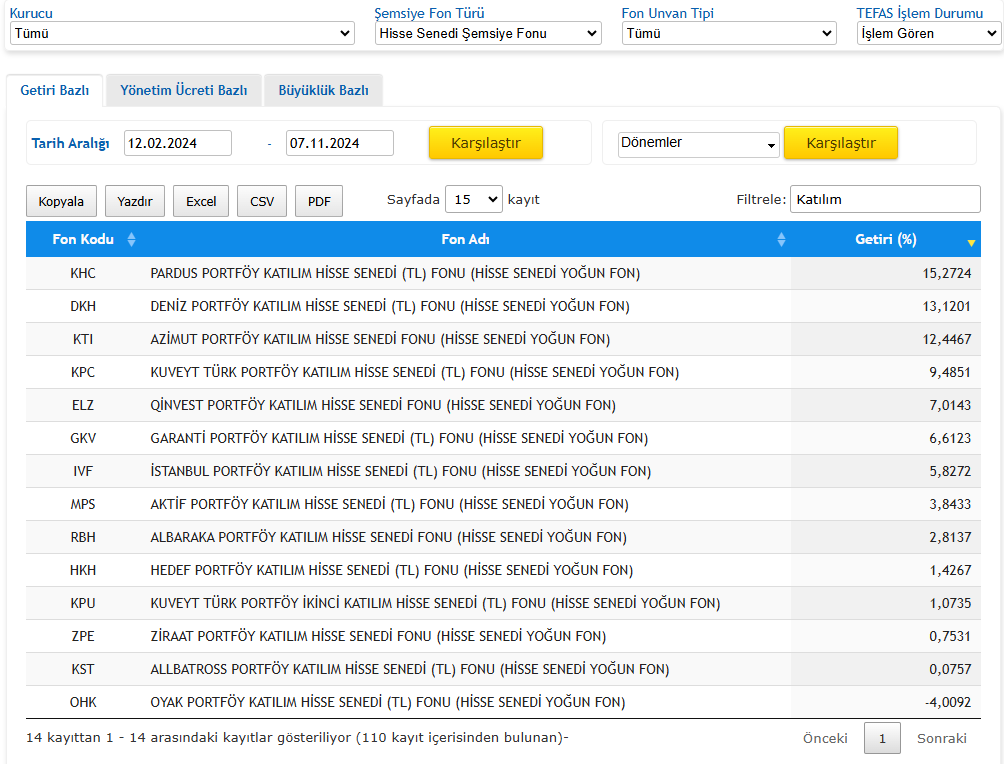Click the ALBARAKA PORTFÖY KATILIM fund name
This screenshot has width=1004, height=764.
point(389,537)
